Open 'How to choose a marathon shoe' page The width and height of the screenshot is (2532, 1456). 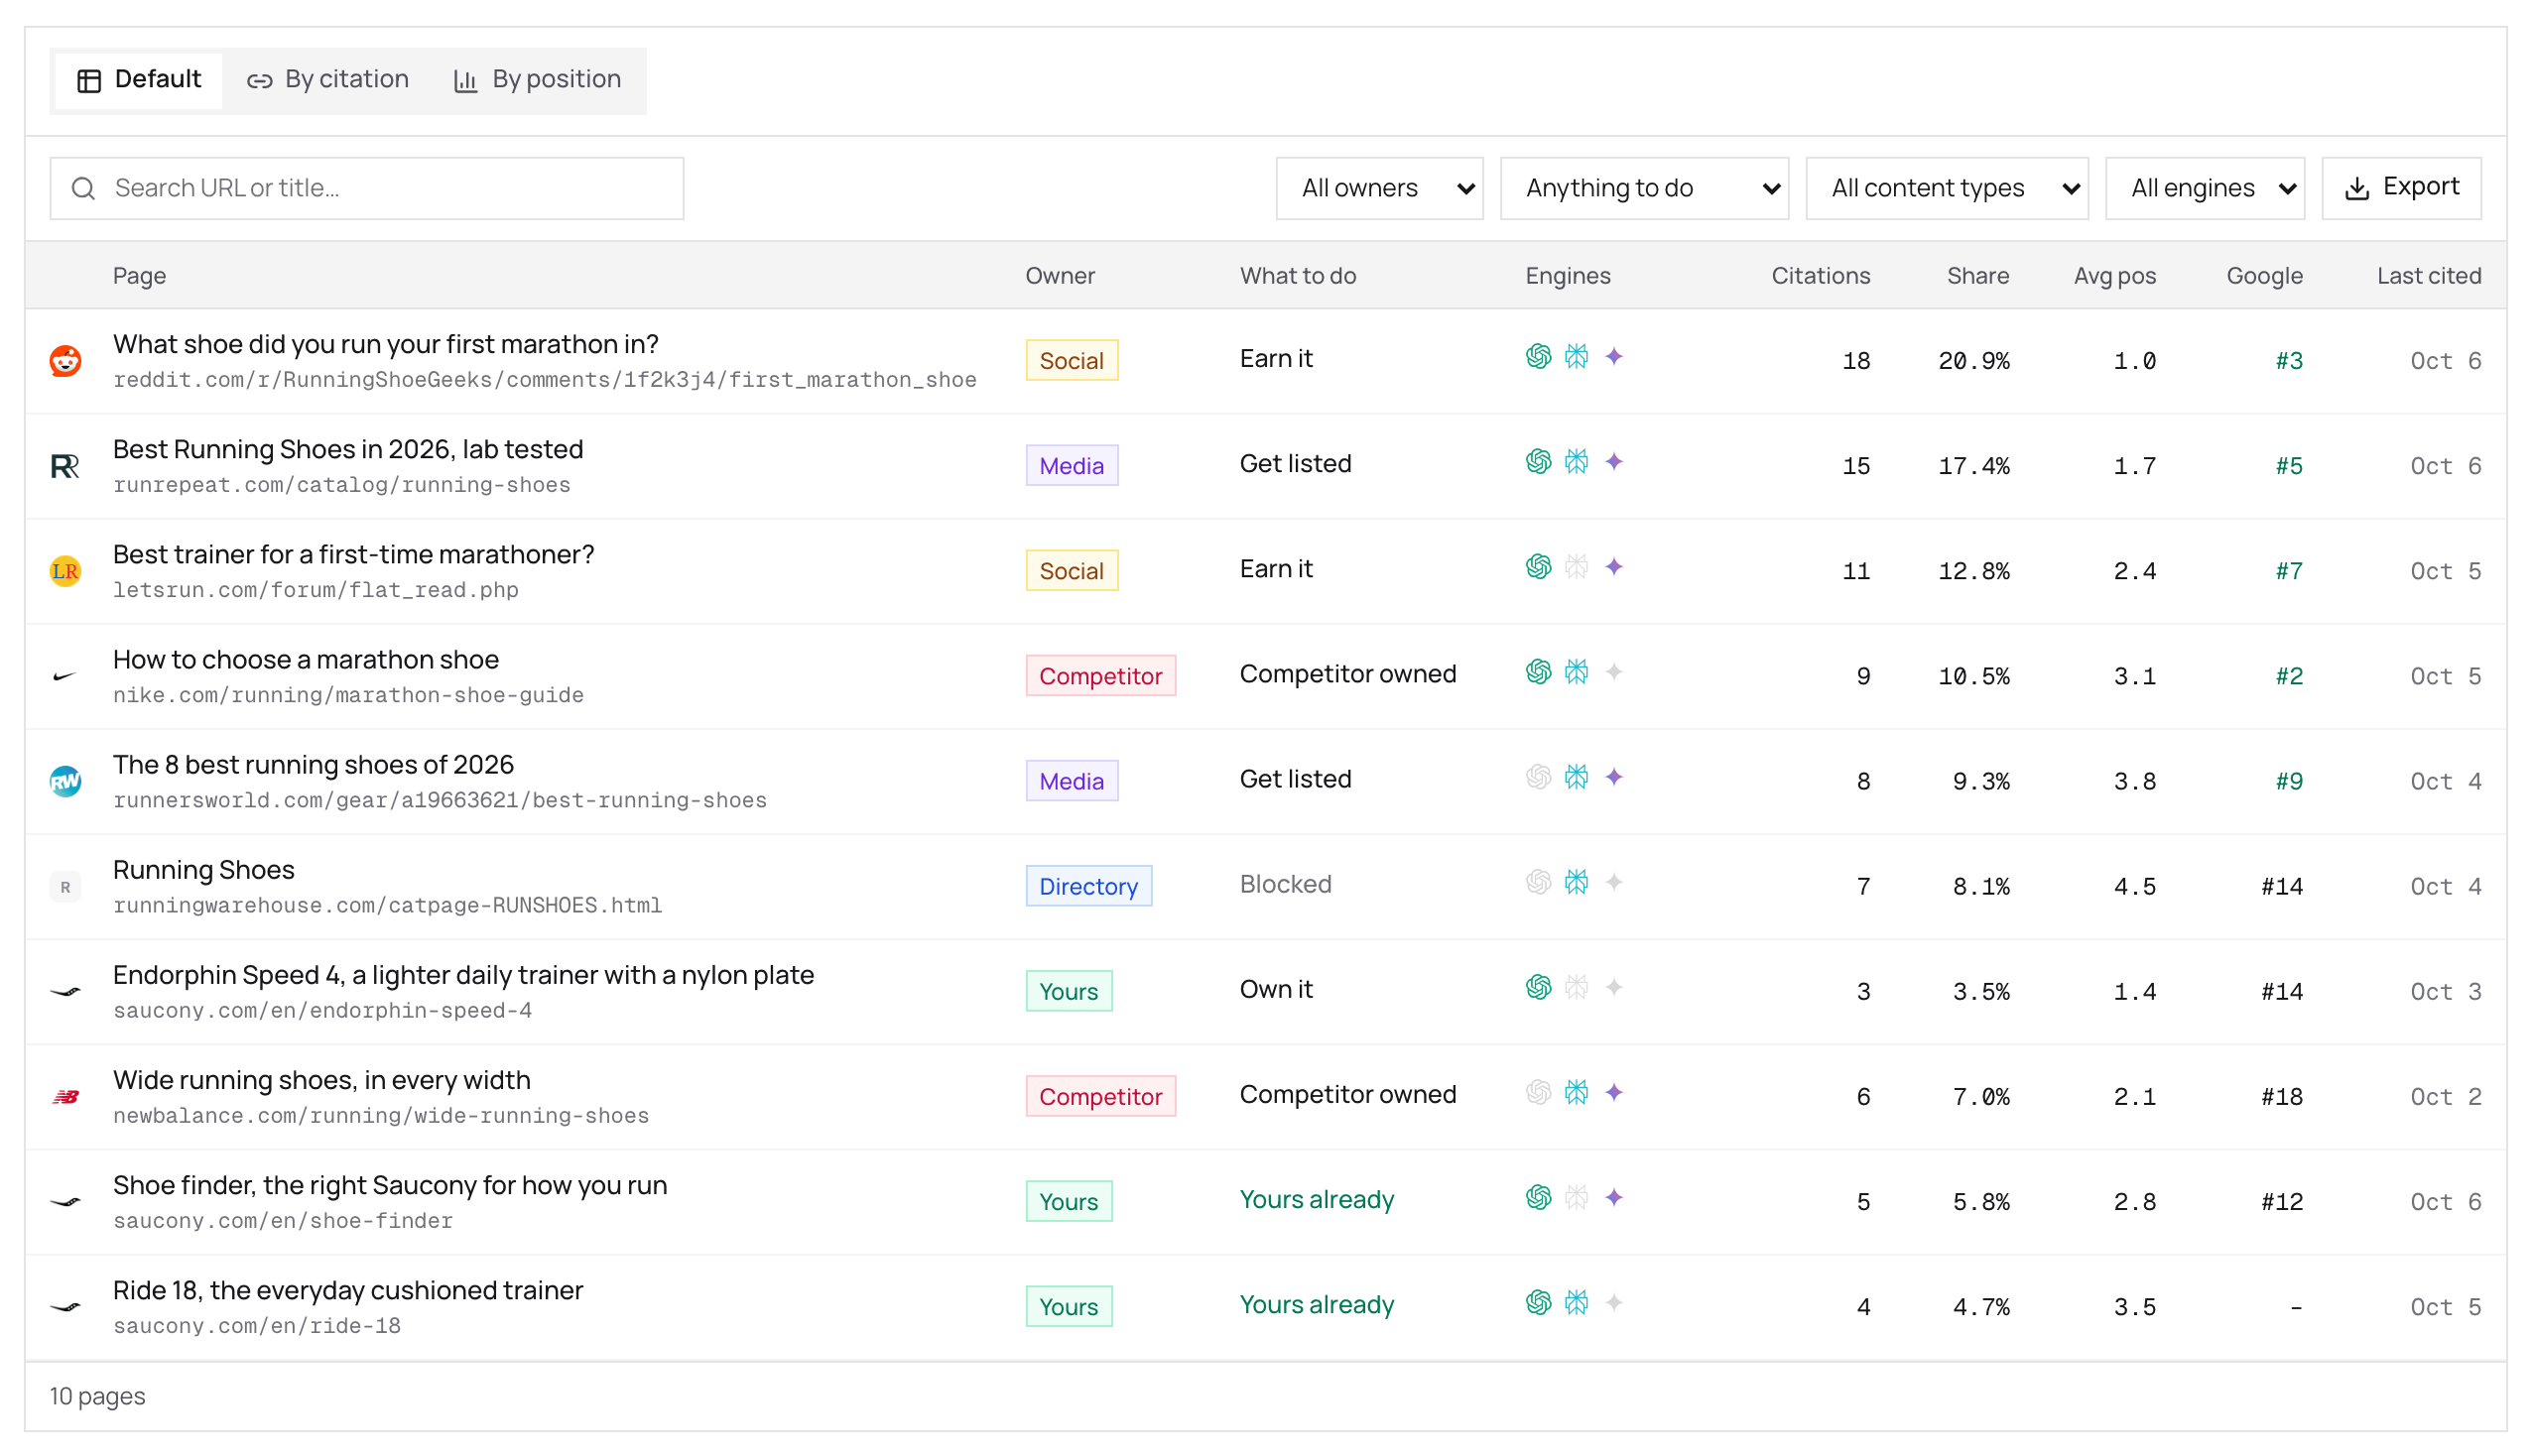305,660
